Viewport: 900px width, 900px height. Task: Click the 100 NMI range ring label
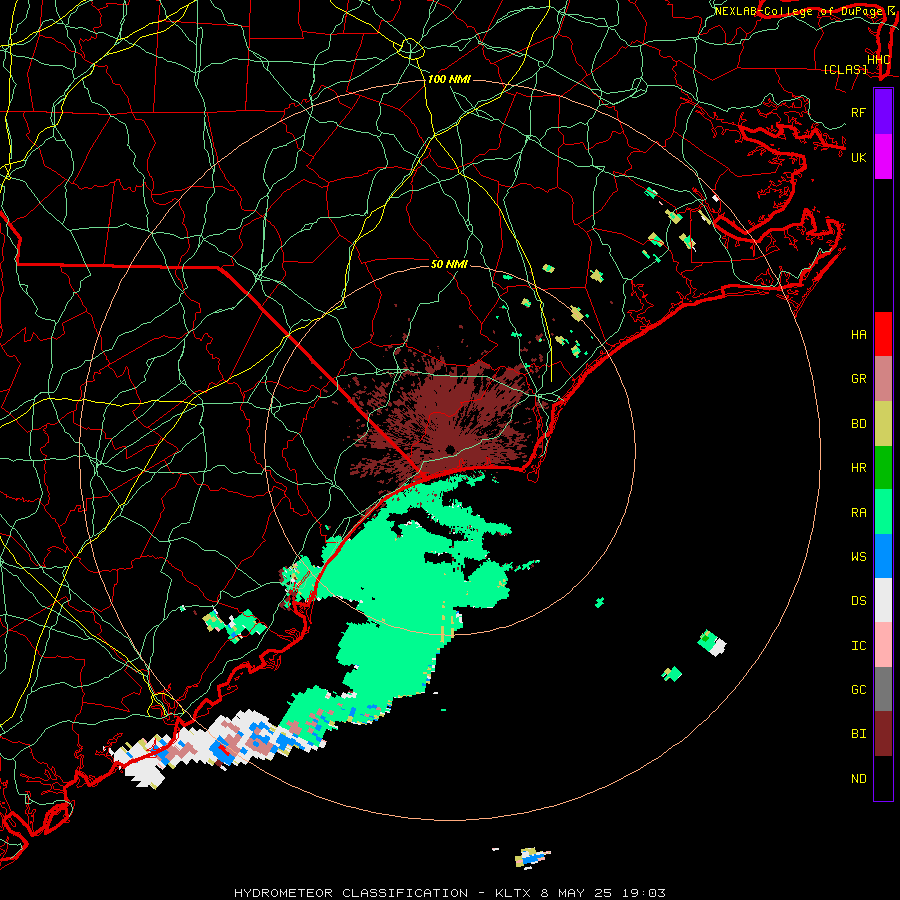(x=449, y=79)
